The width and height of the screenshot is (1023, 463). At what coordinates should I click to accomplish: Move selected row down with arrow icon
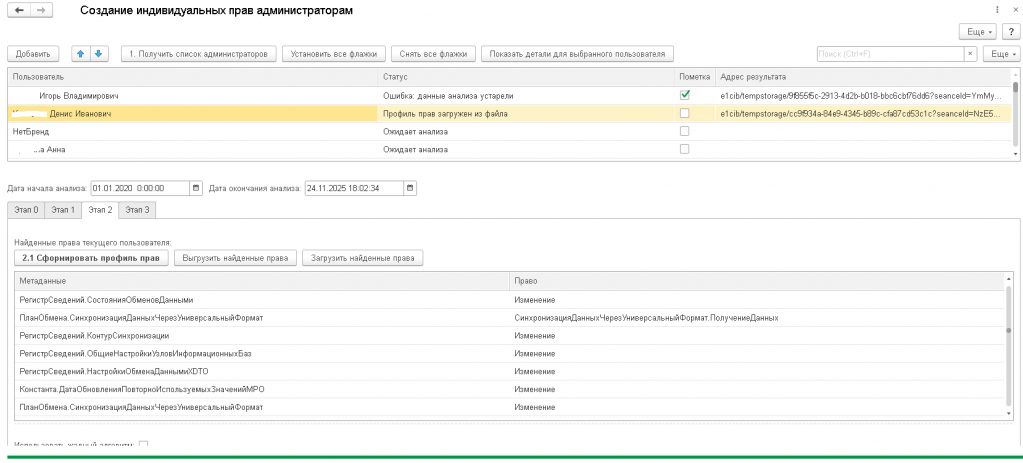point(99,53)
